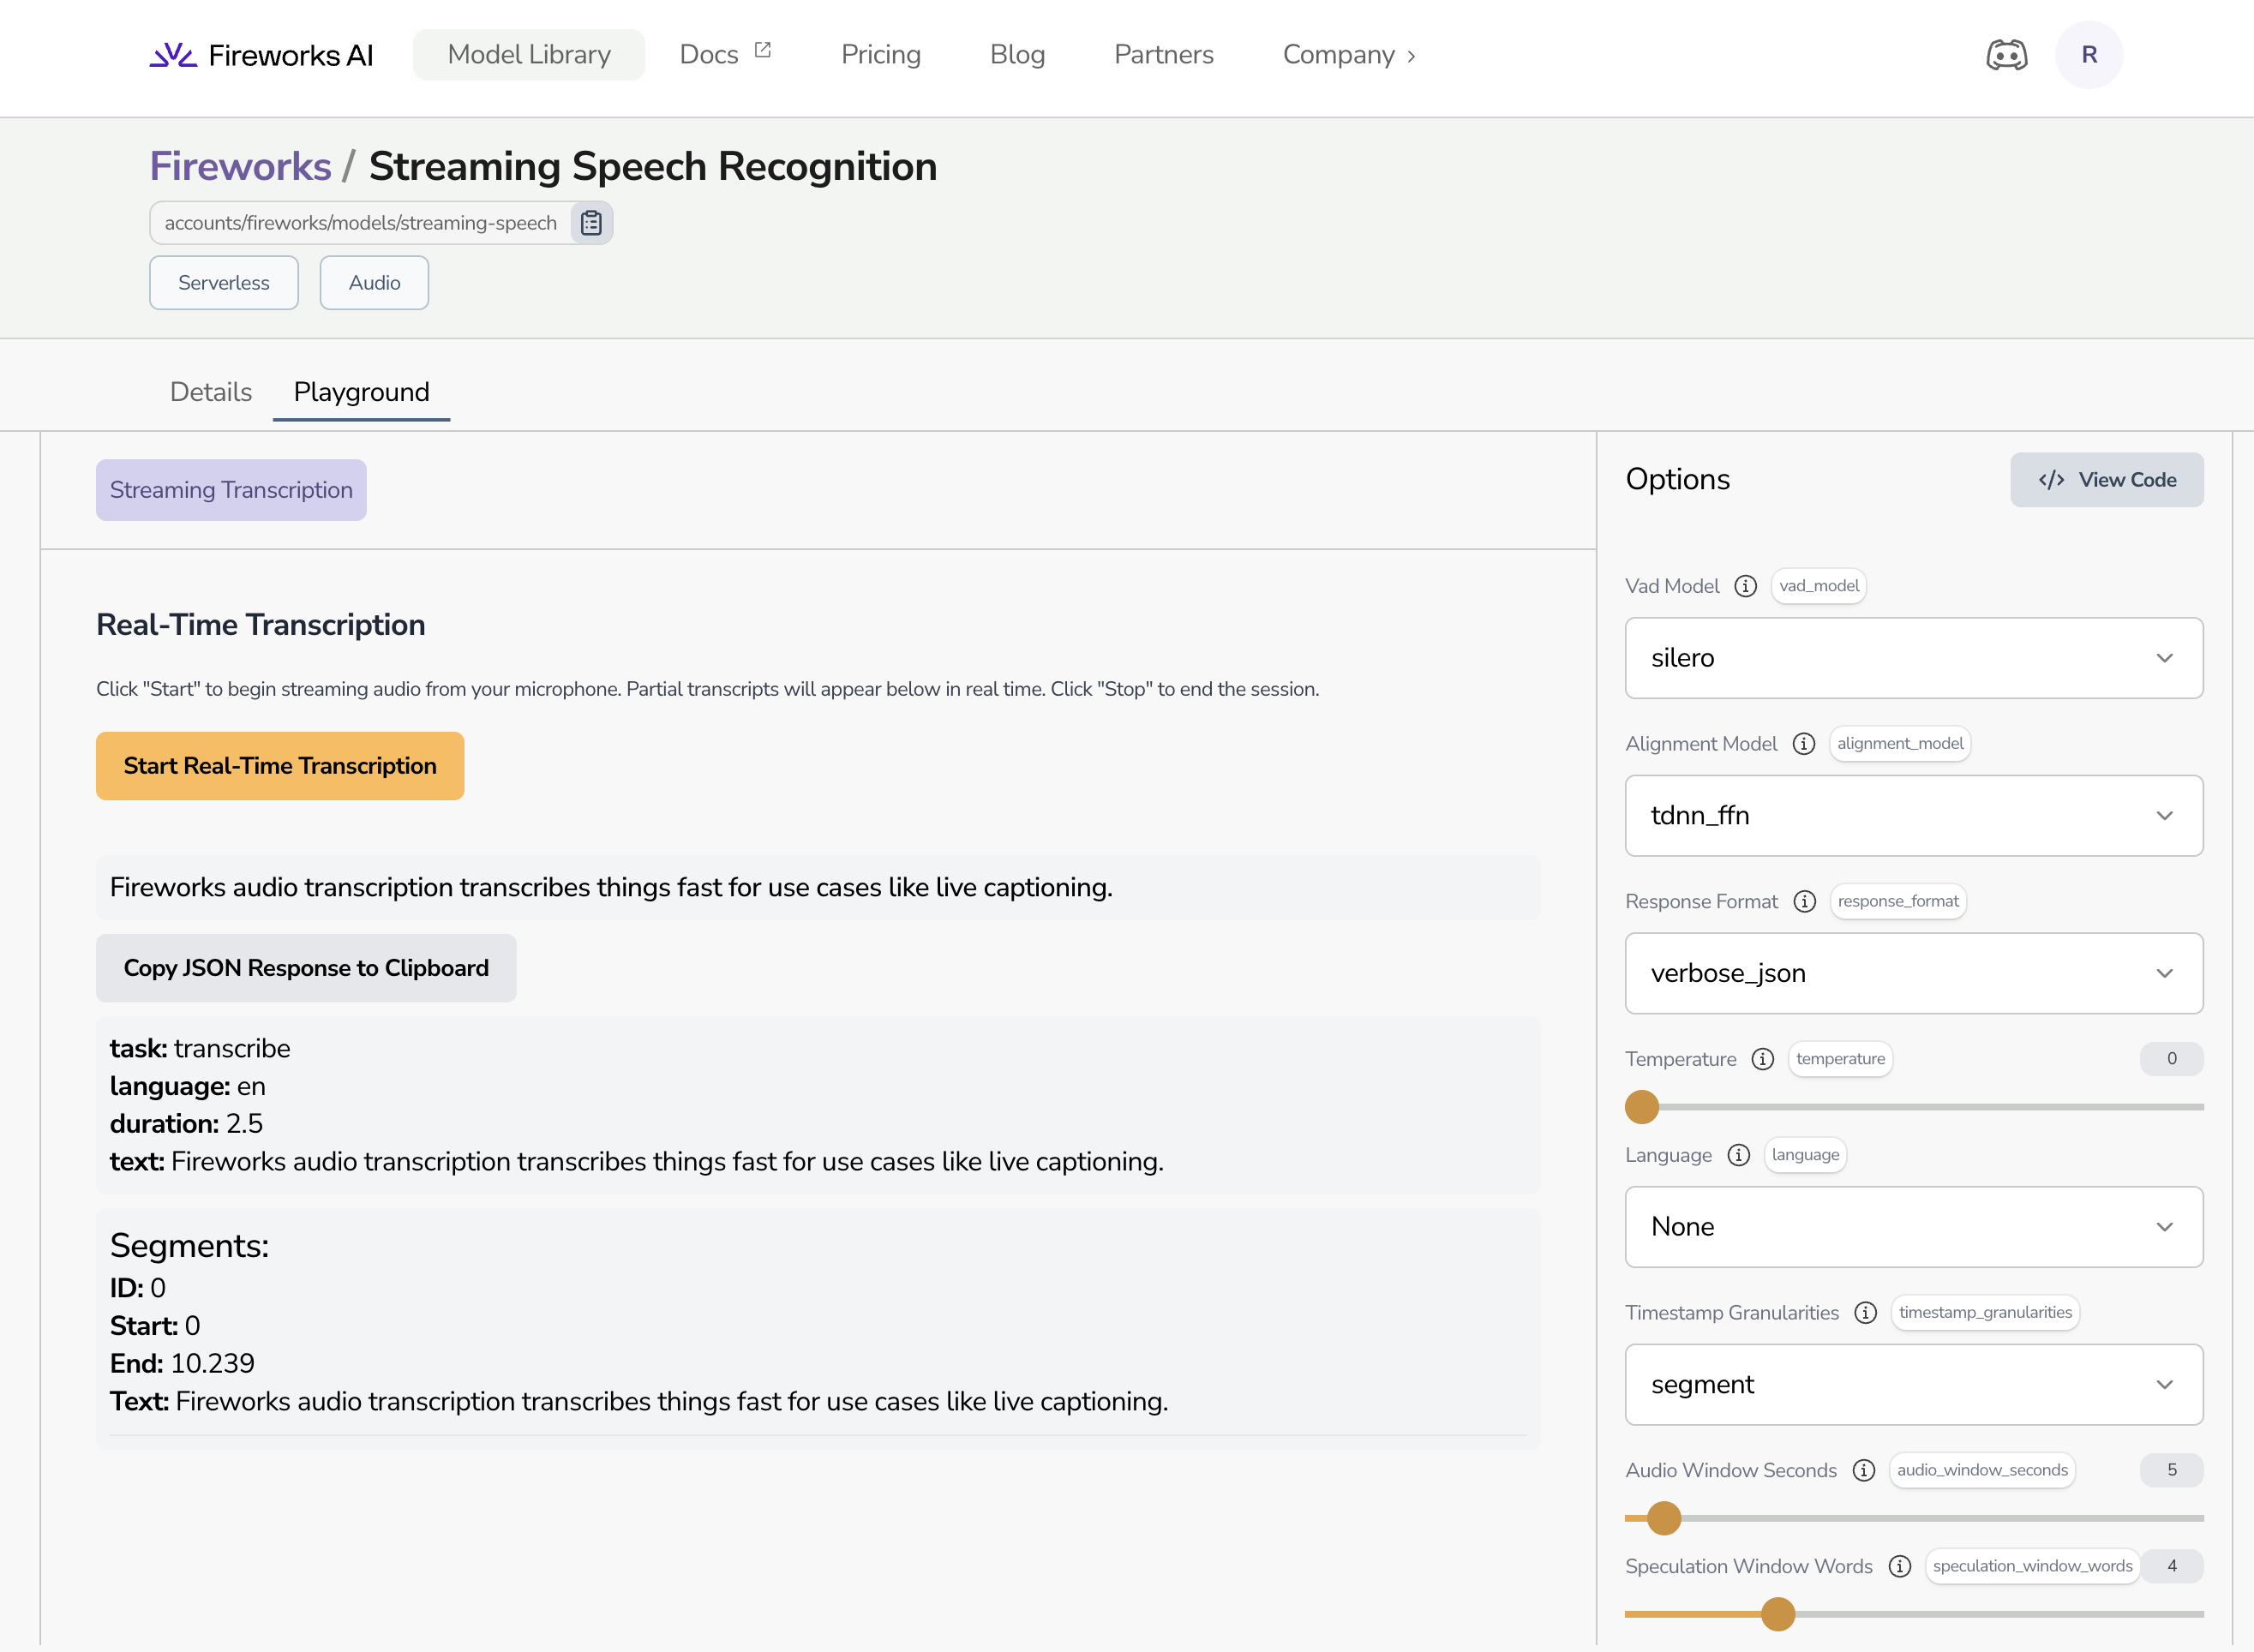This screenshot has width=2254, height=1652.
Task: Open the Vad Model dropdown set to silero
Action: (x=1914, y=658)
